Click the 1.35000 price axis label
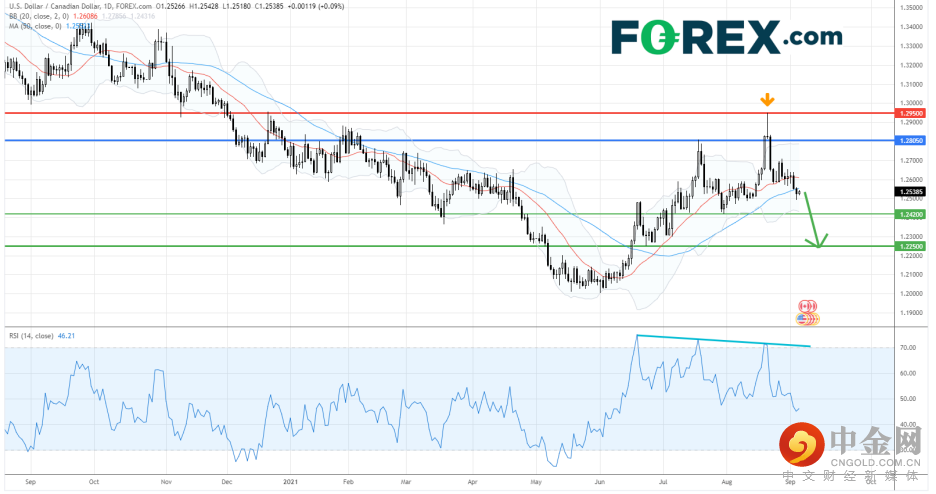This screenshot has width=936, height=494. point(910,8)
